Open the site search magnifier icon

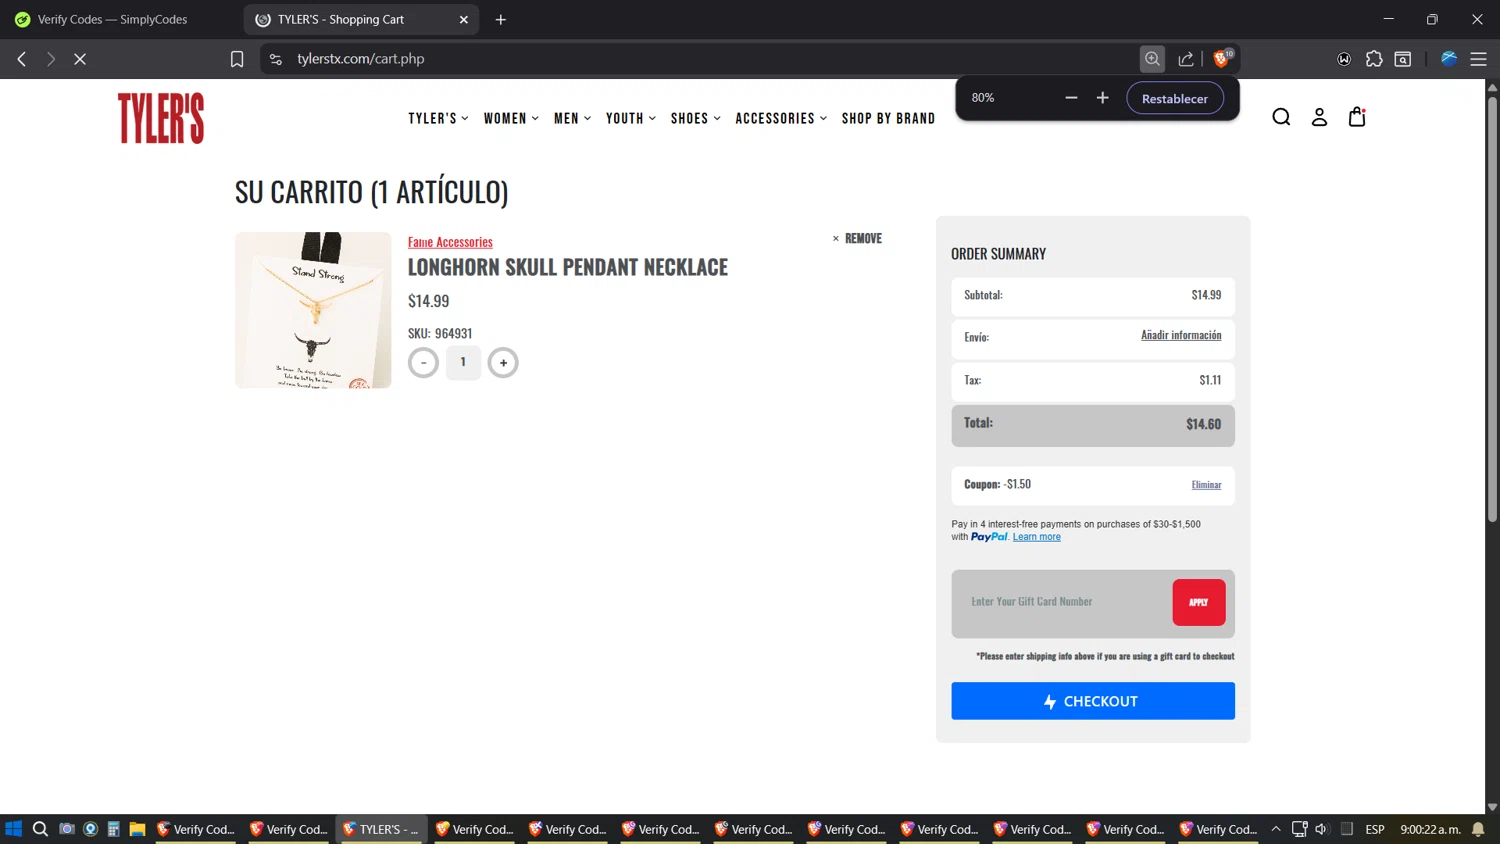coord(1281,117)
